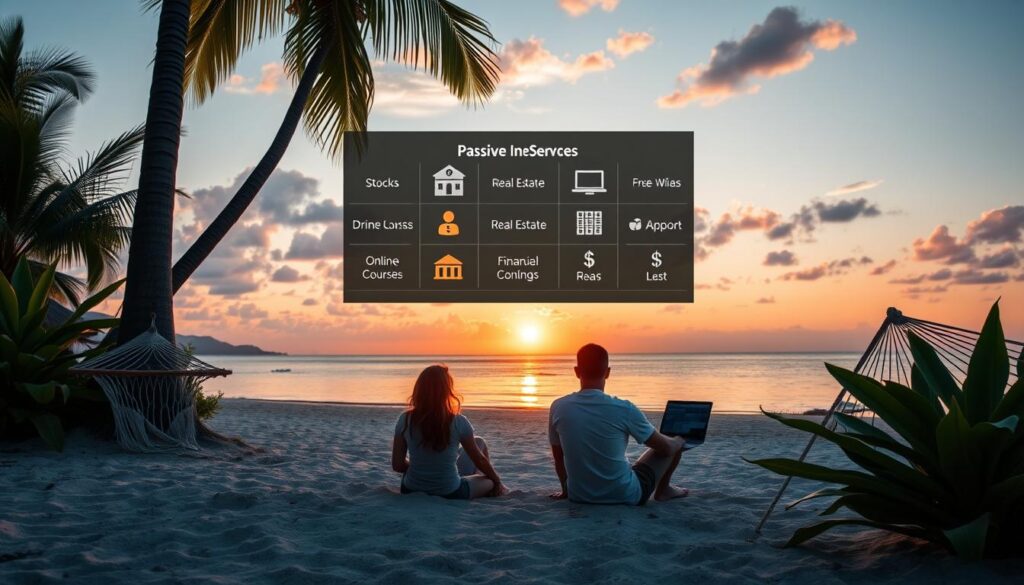Select the laptop icon in the panel
This screenshot has height=585, width=1024.
[x=589, y=182]
